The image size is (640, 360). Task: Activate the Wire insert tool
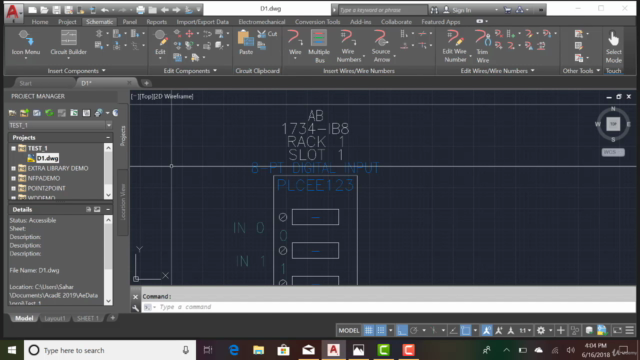[295, 43]
